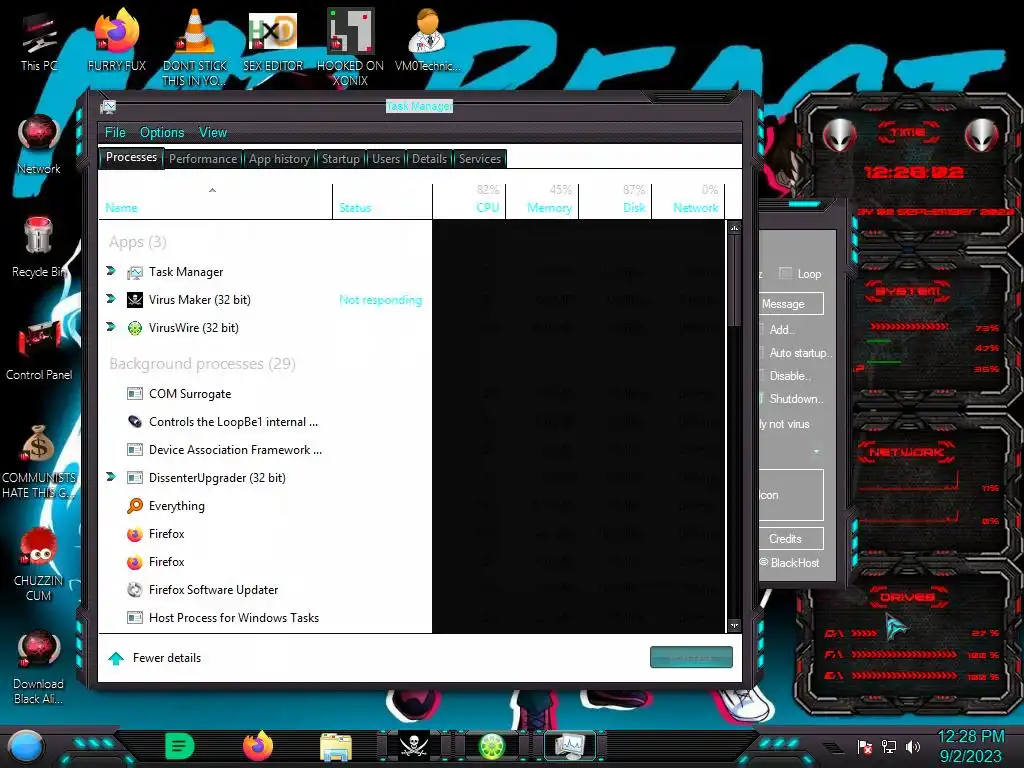Open the View menu

pos(213,133)
